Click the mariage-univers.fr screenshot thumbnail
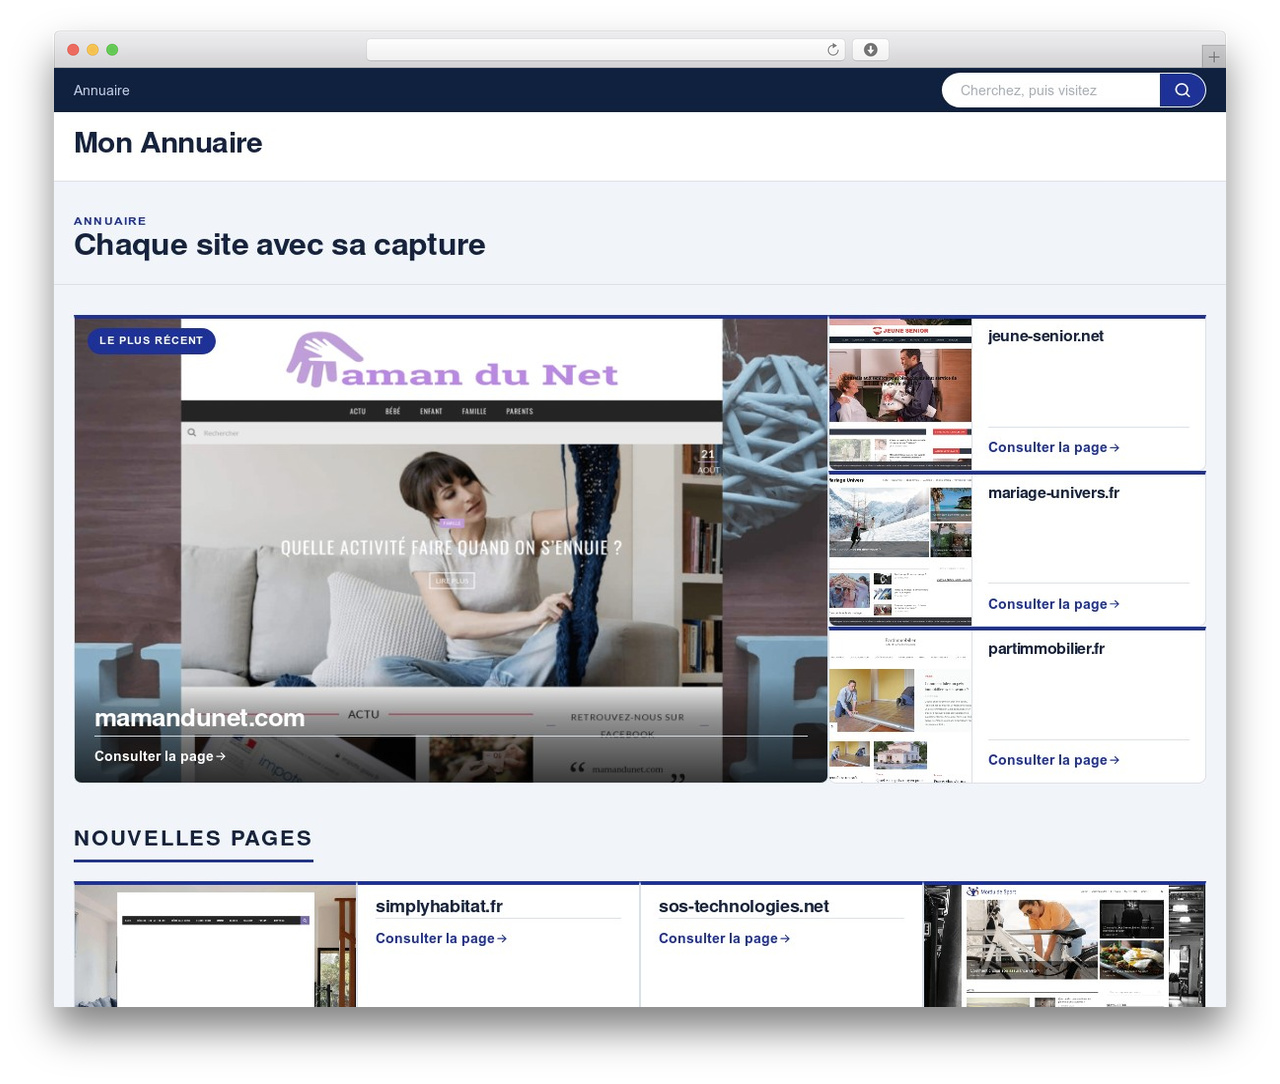Screen dimensions: 1280x1084 click(900, 551)
